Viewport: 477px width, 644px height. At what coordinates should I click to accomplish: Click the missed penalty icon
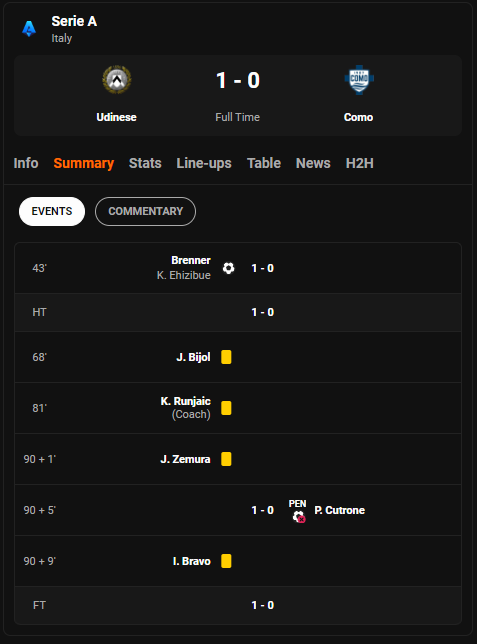299,516
